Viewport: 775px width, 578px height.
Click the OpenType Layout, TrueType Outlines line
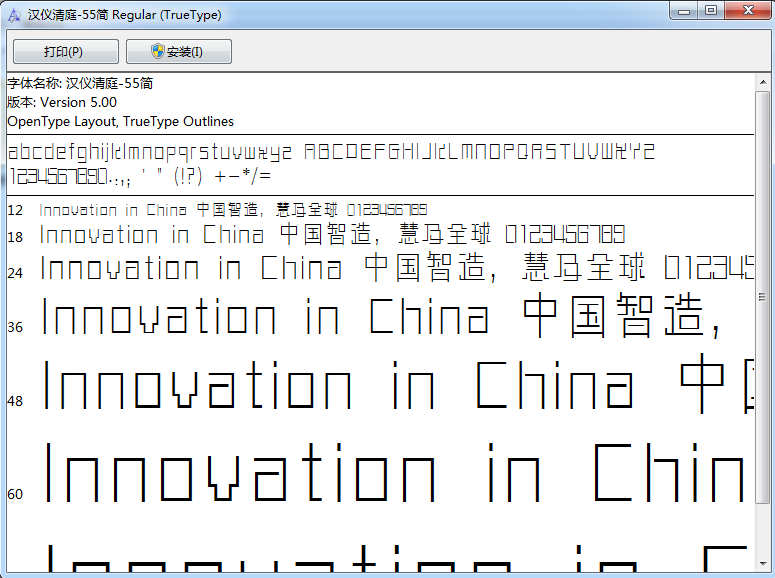coord(120,121)
